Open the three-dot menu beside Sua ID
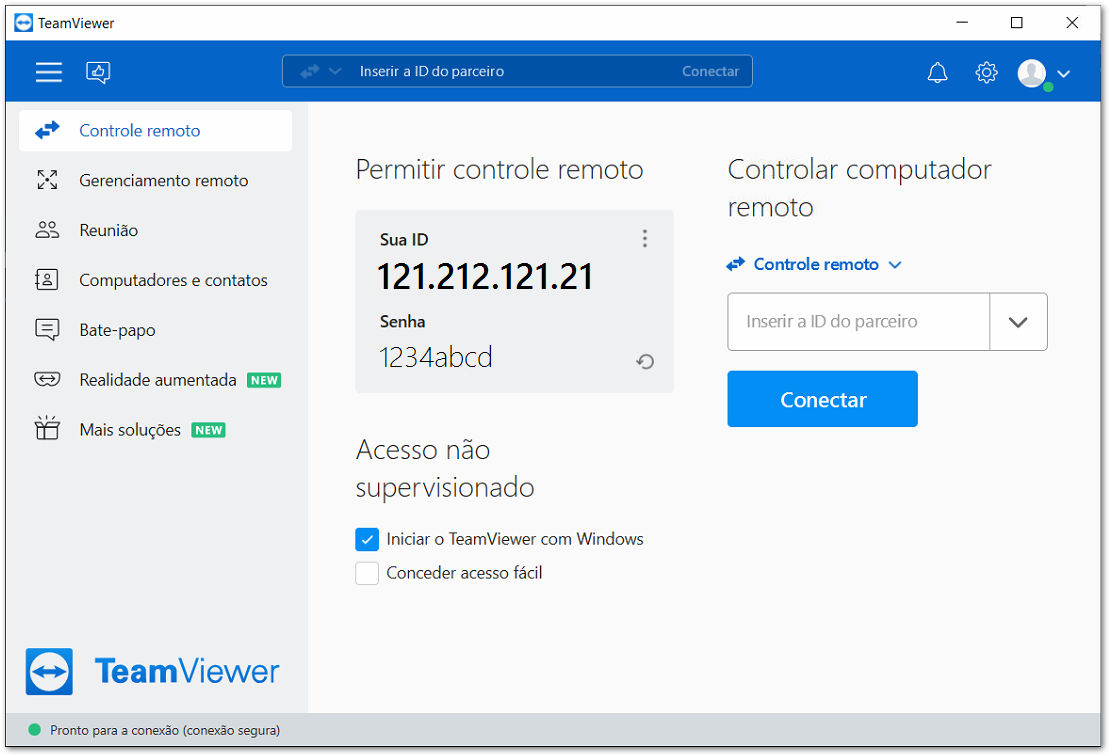1110x756 pixels. [644, 239]
